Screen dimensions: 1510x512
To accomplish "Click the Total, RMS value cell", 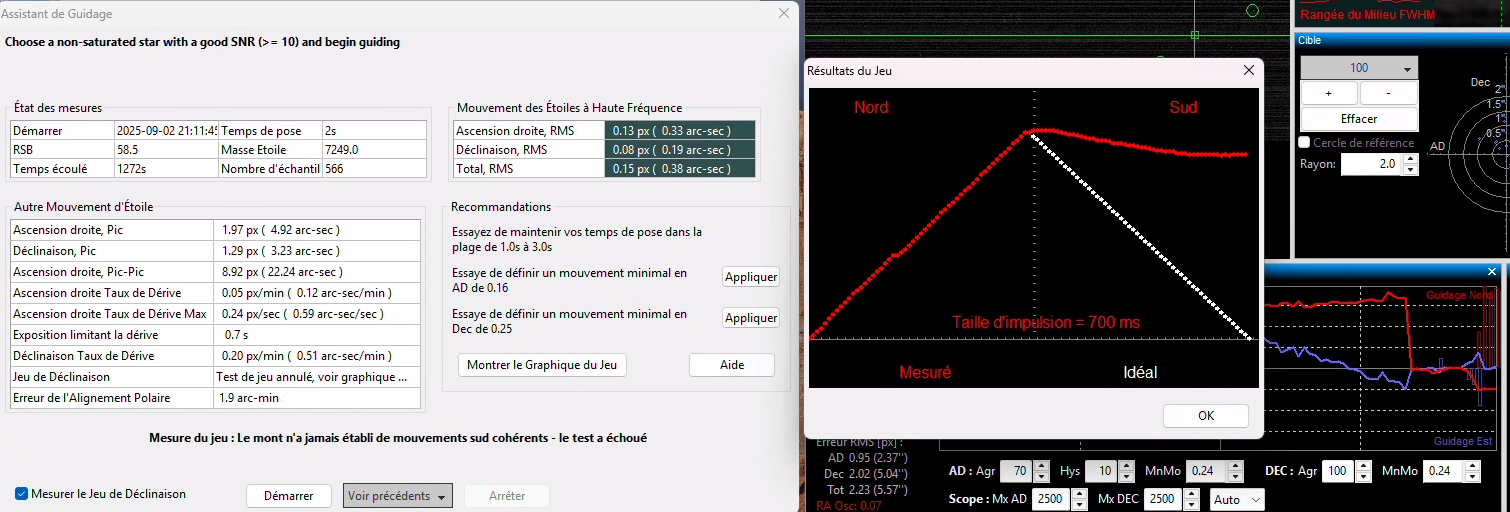I will [680, 169].
